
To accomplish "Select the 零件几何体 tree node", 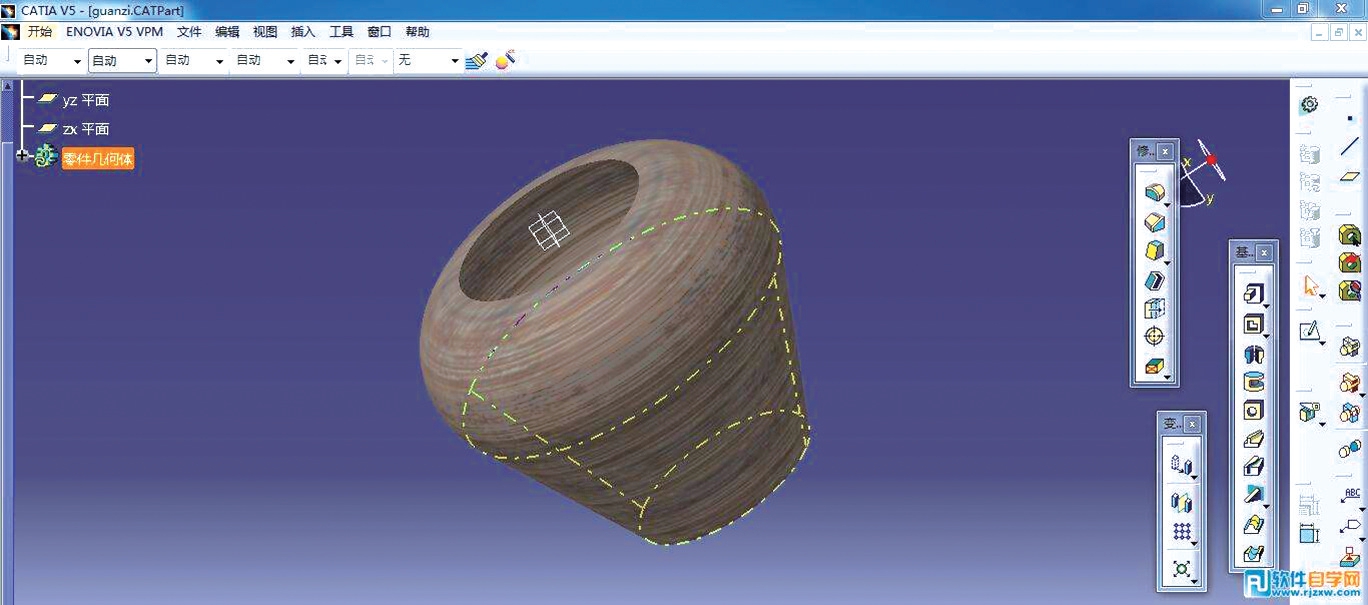I will tap(98, 158).
